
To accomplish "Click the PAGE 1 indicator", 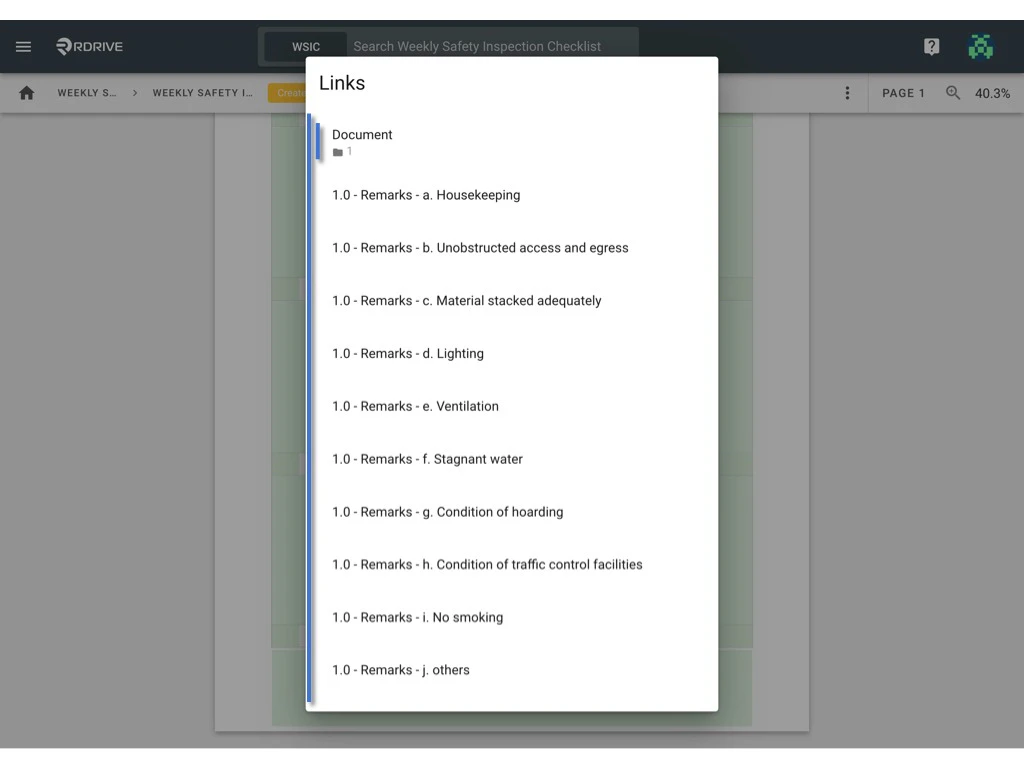I will coord(903,93).
